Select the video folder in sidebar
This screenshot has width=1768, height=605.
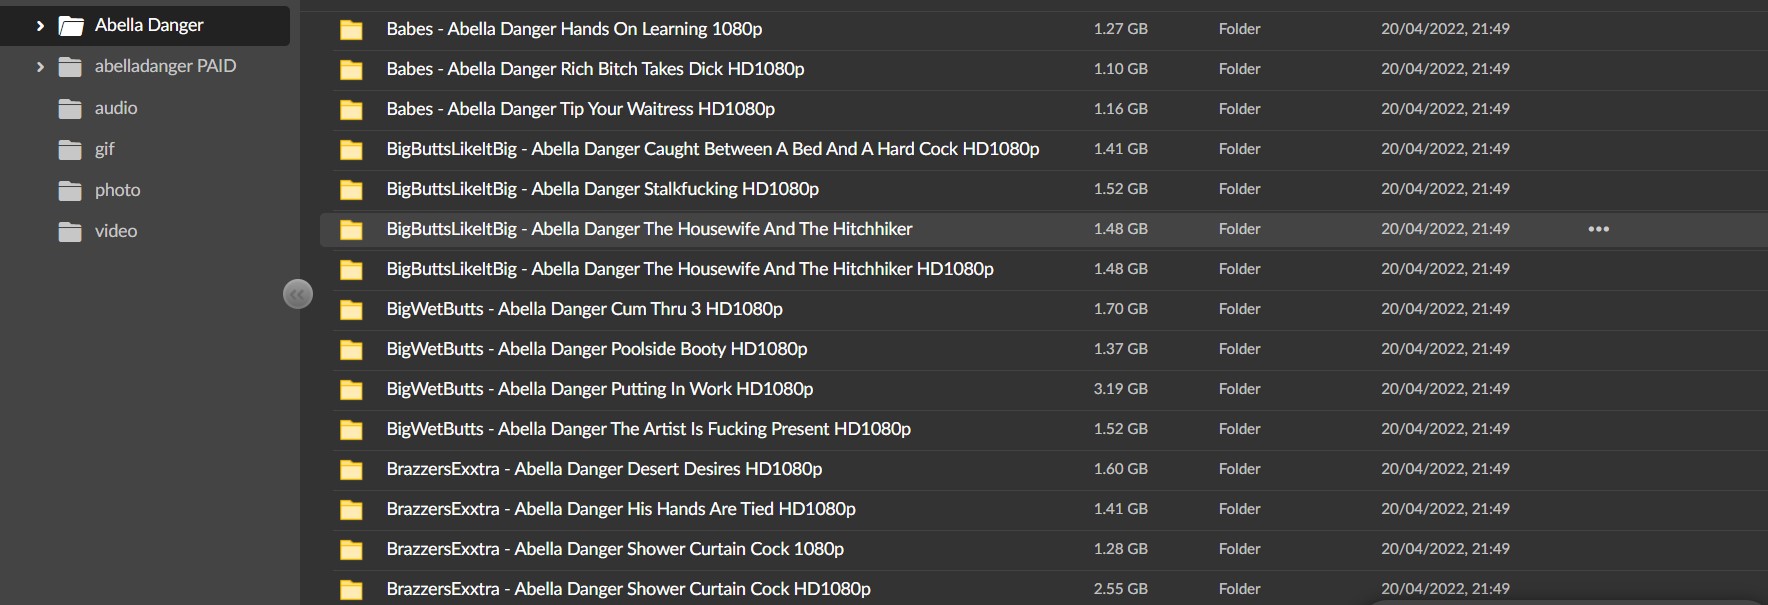pyautogui.click(x=116, y=231)
